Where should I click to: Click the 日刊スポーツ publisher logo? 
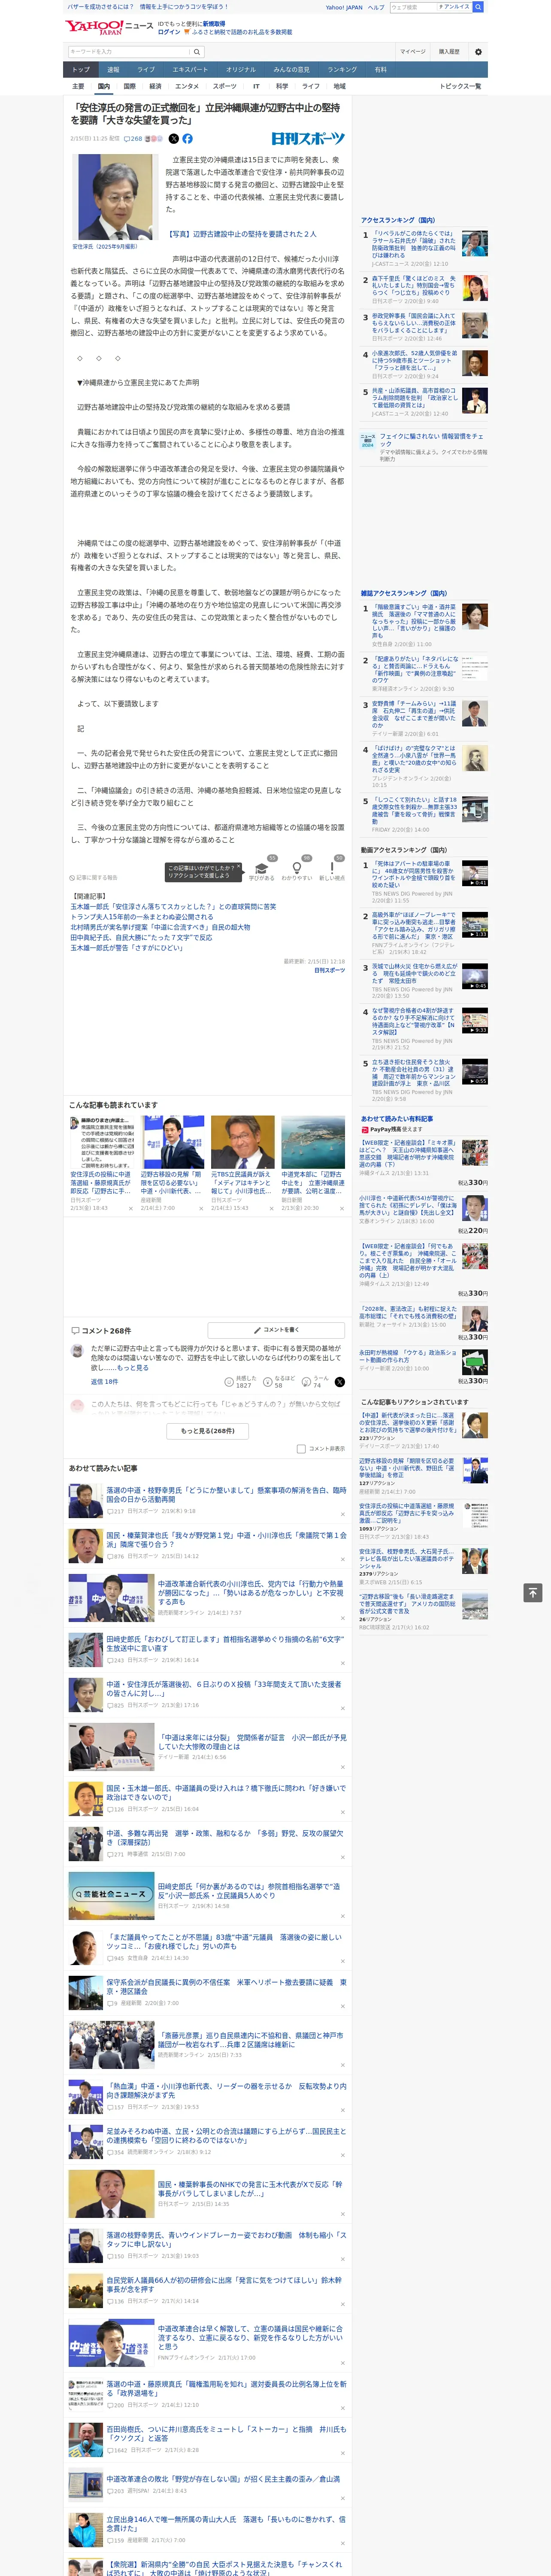point(308,139)
